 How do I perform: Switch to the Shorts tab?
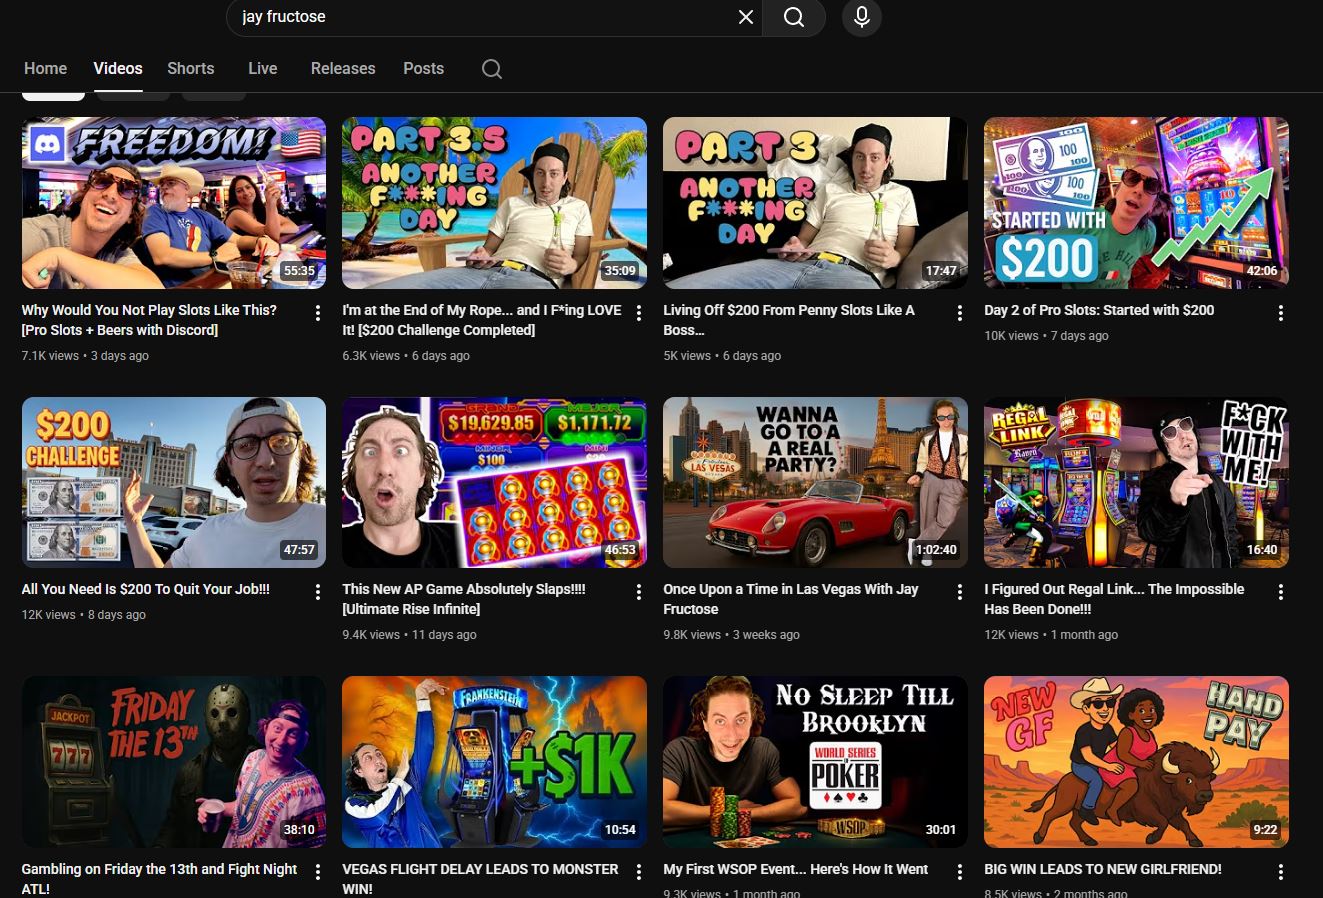191,68
